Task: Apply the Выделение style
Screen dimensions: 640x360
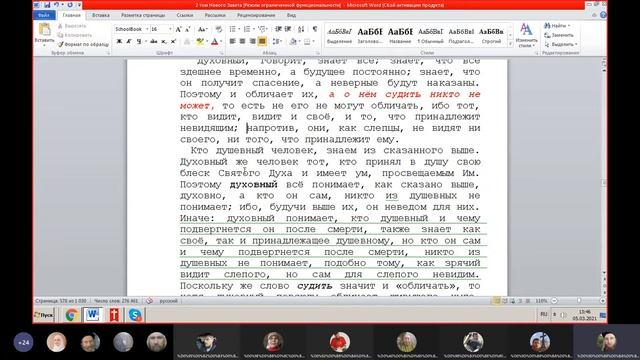Action: click(339, 35)
